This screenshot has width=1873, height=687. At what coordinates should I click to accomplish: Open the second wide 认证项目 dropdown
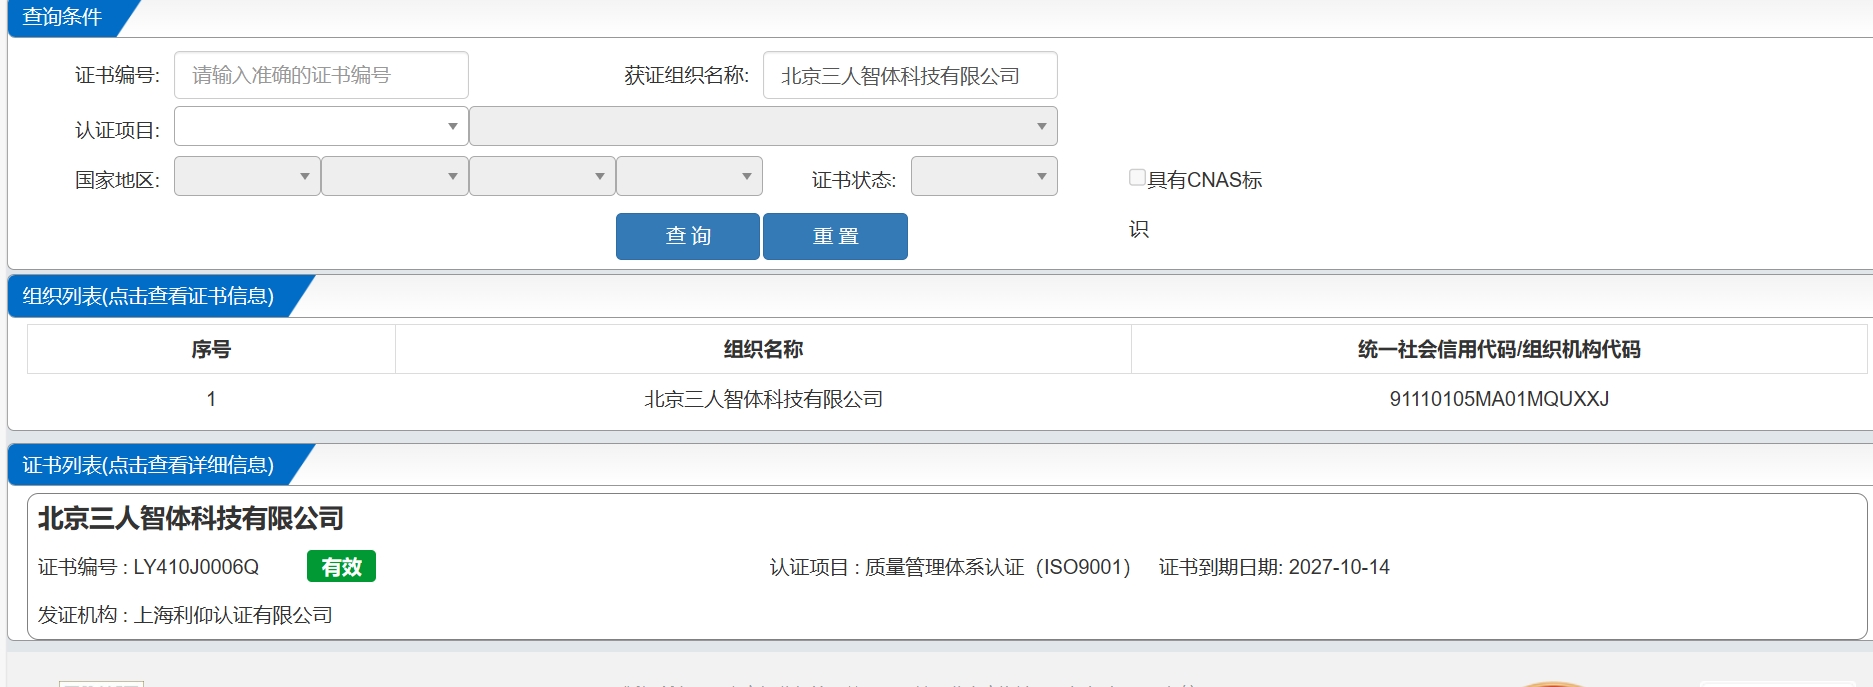coord(763,126)
